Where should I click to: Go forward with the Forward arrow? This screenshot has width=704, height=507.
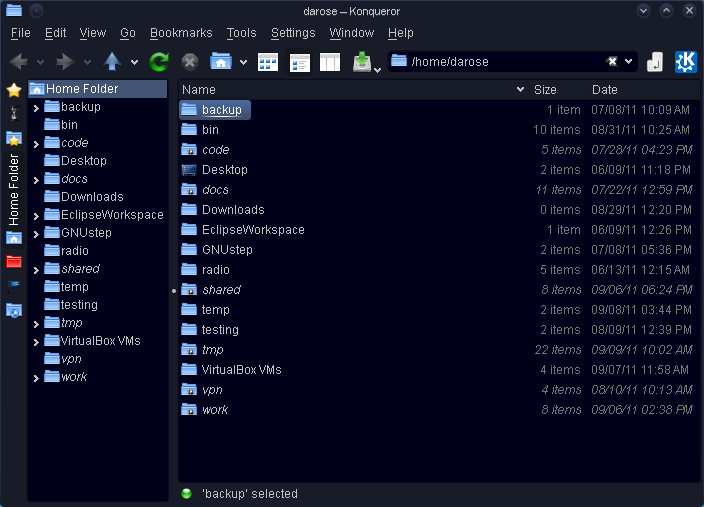point(65,62)
